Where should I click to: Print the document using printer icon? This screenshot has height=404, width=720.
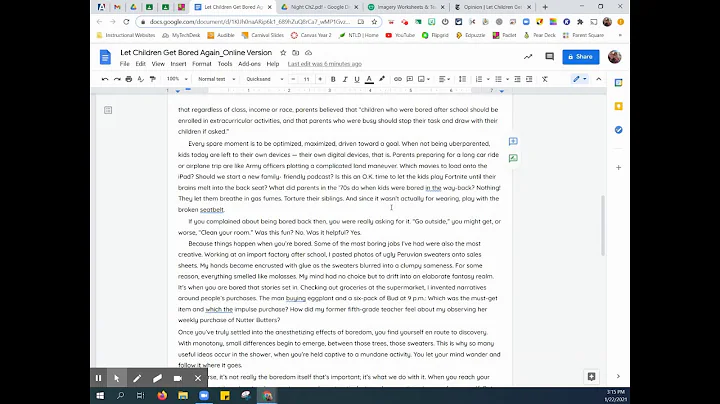[129, 79]
